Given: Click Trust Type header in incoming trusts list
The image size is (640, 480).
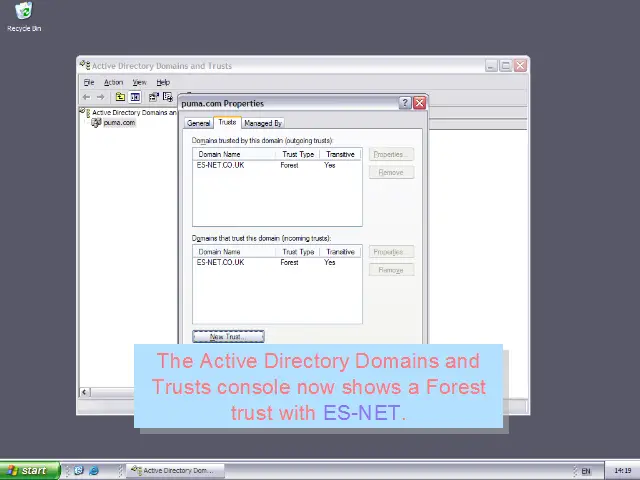Looking at the screenshot, I should tap(298, 252).
